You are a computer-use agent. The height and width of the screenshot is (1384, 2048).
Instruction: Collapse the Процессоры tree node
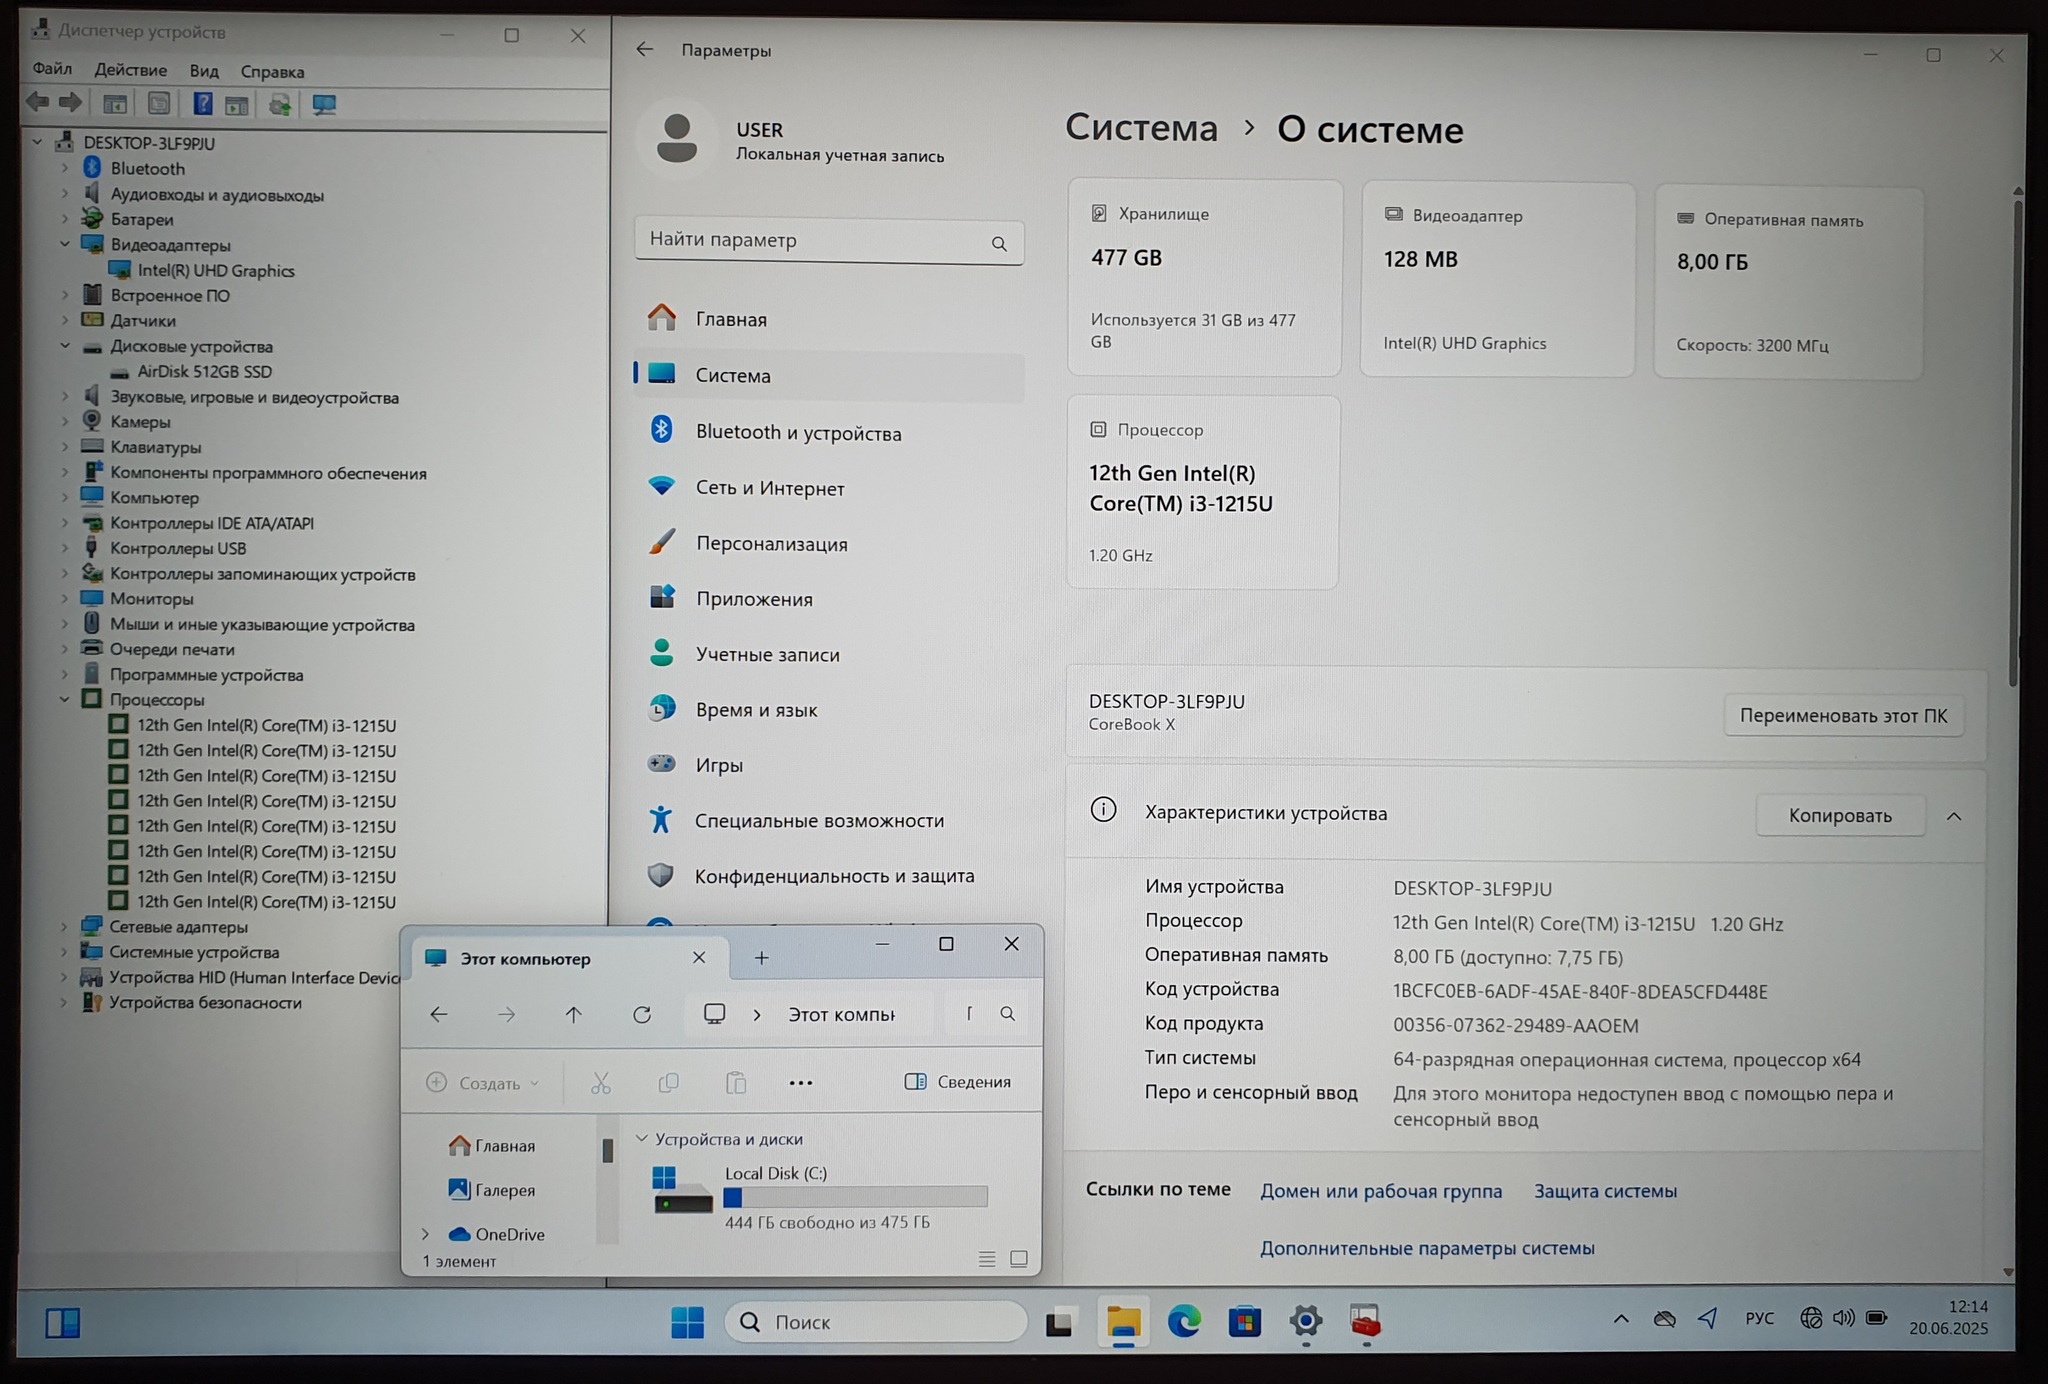(x=65, y=700)
